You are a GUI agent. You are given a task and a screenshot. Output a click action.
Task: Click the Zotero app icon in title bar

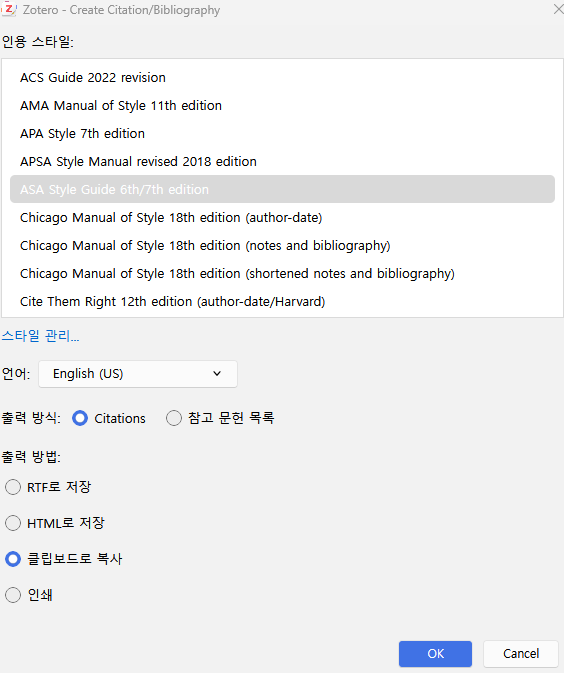click(x=9, y=9)
